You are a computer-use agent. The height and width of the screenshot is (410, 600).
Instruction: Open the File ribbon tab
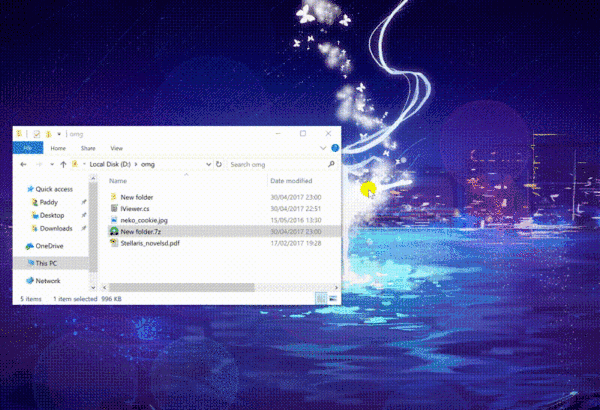[x=28, y=148]
